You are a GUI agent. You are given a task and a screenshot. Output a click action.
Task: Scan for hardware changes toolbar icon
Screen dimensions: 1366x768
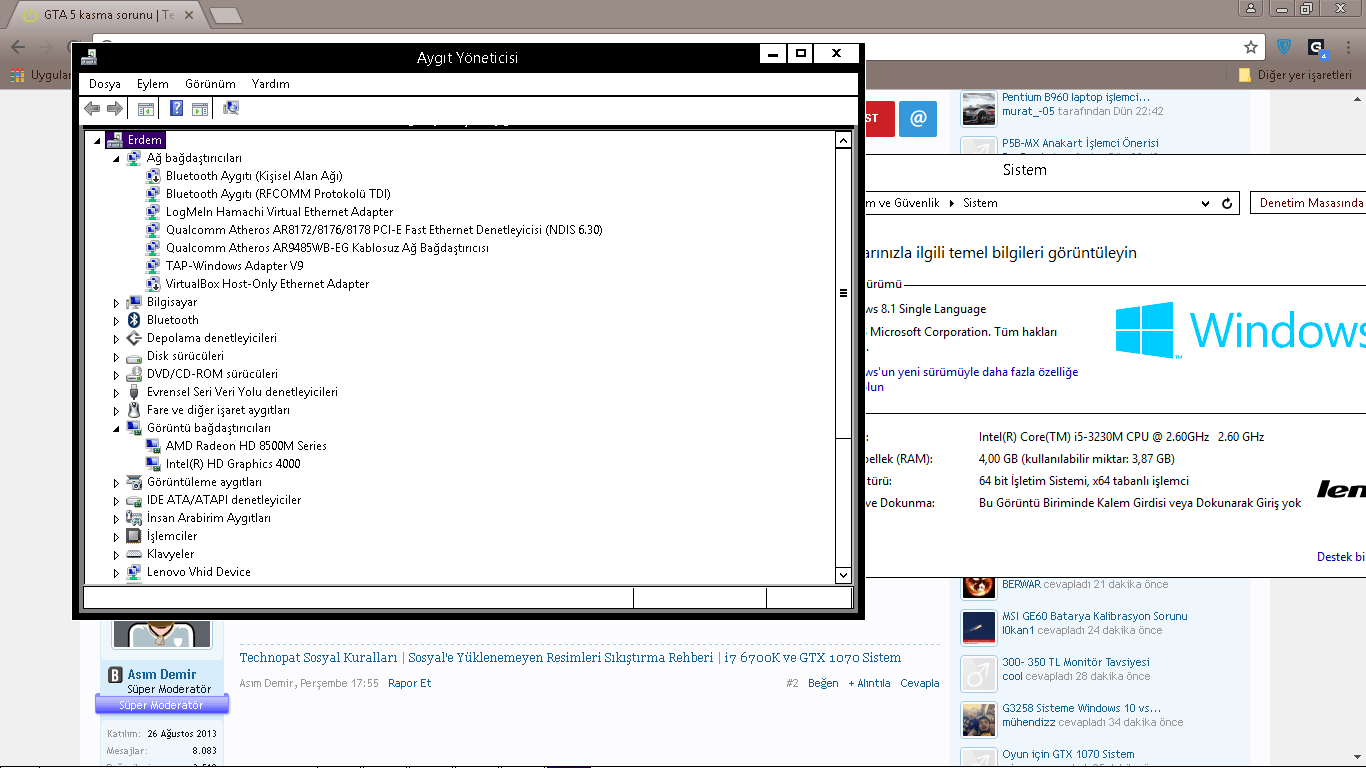click(231, 109)
